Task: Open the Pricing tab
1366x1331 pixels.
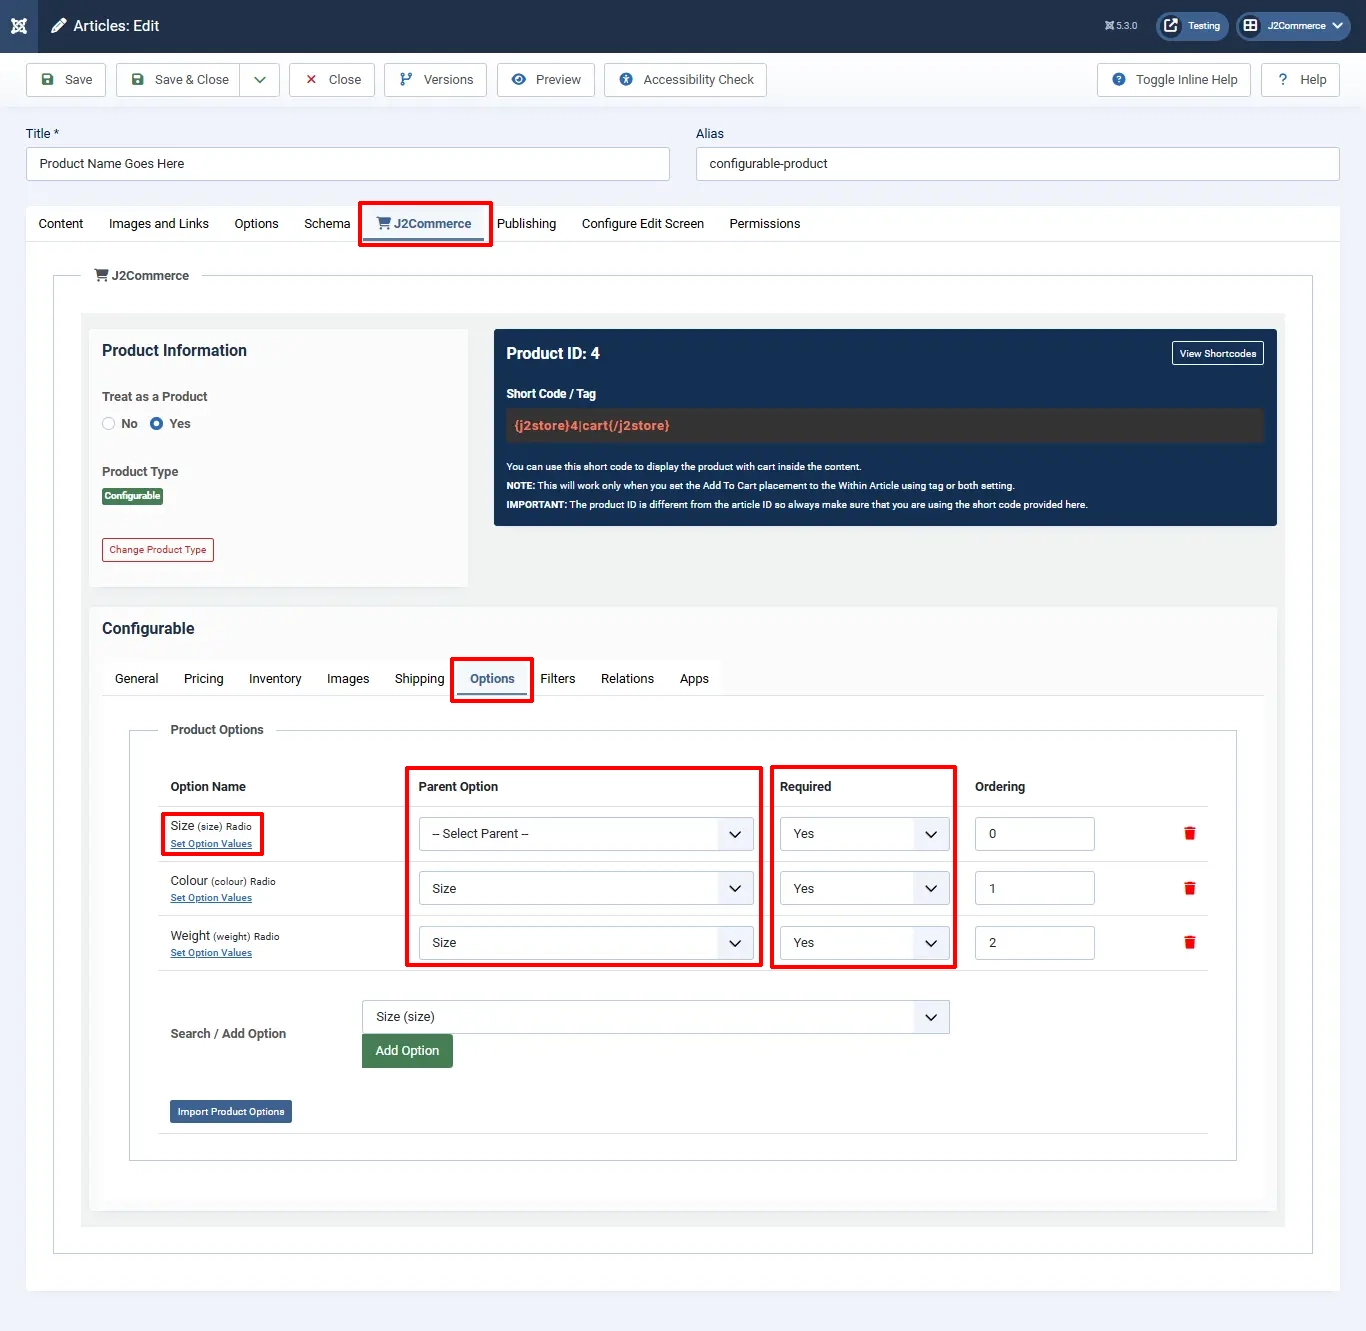Action: tap(204, 679)
